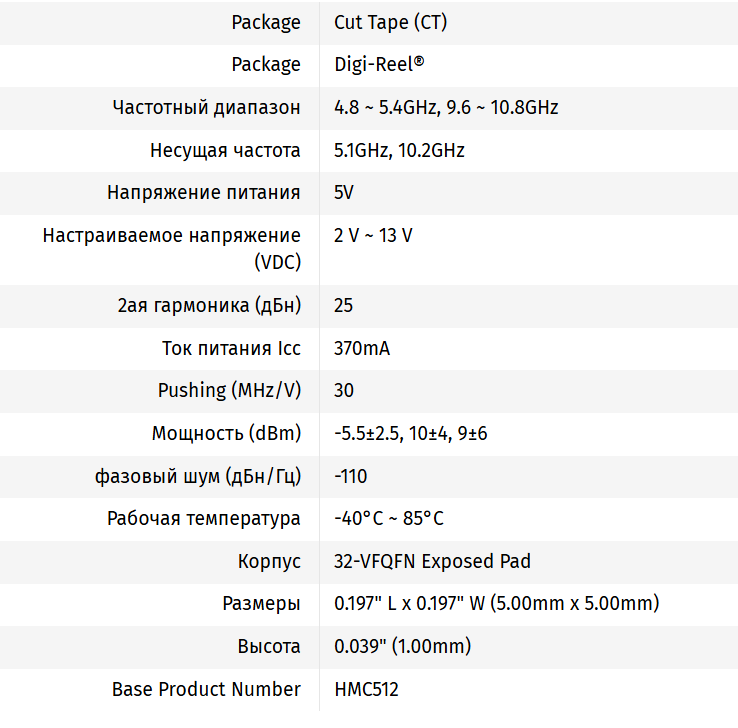
Task: Click the Base Product Number label
Action: [206, 690]
